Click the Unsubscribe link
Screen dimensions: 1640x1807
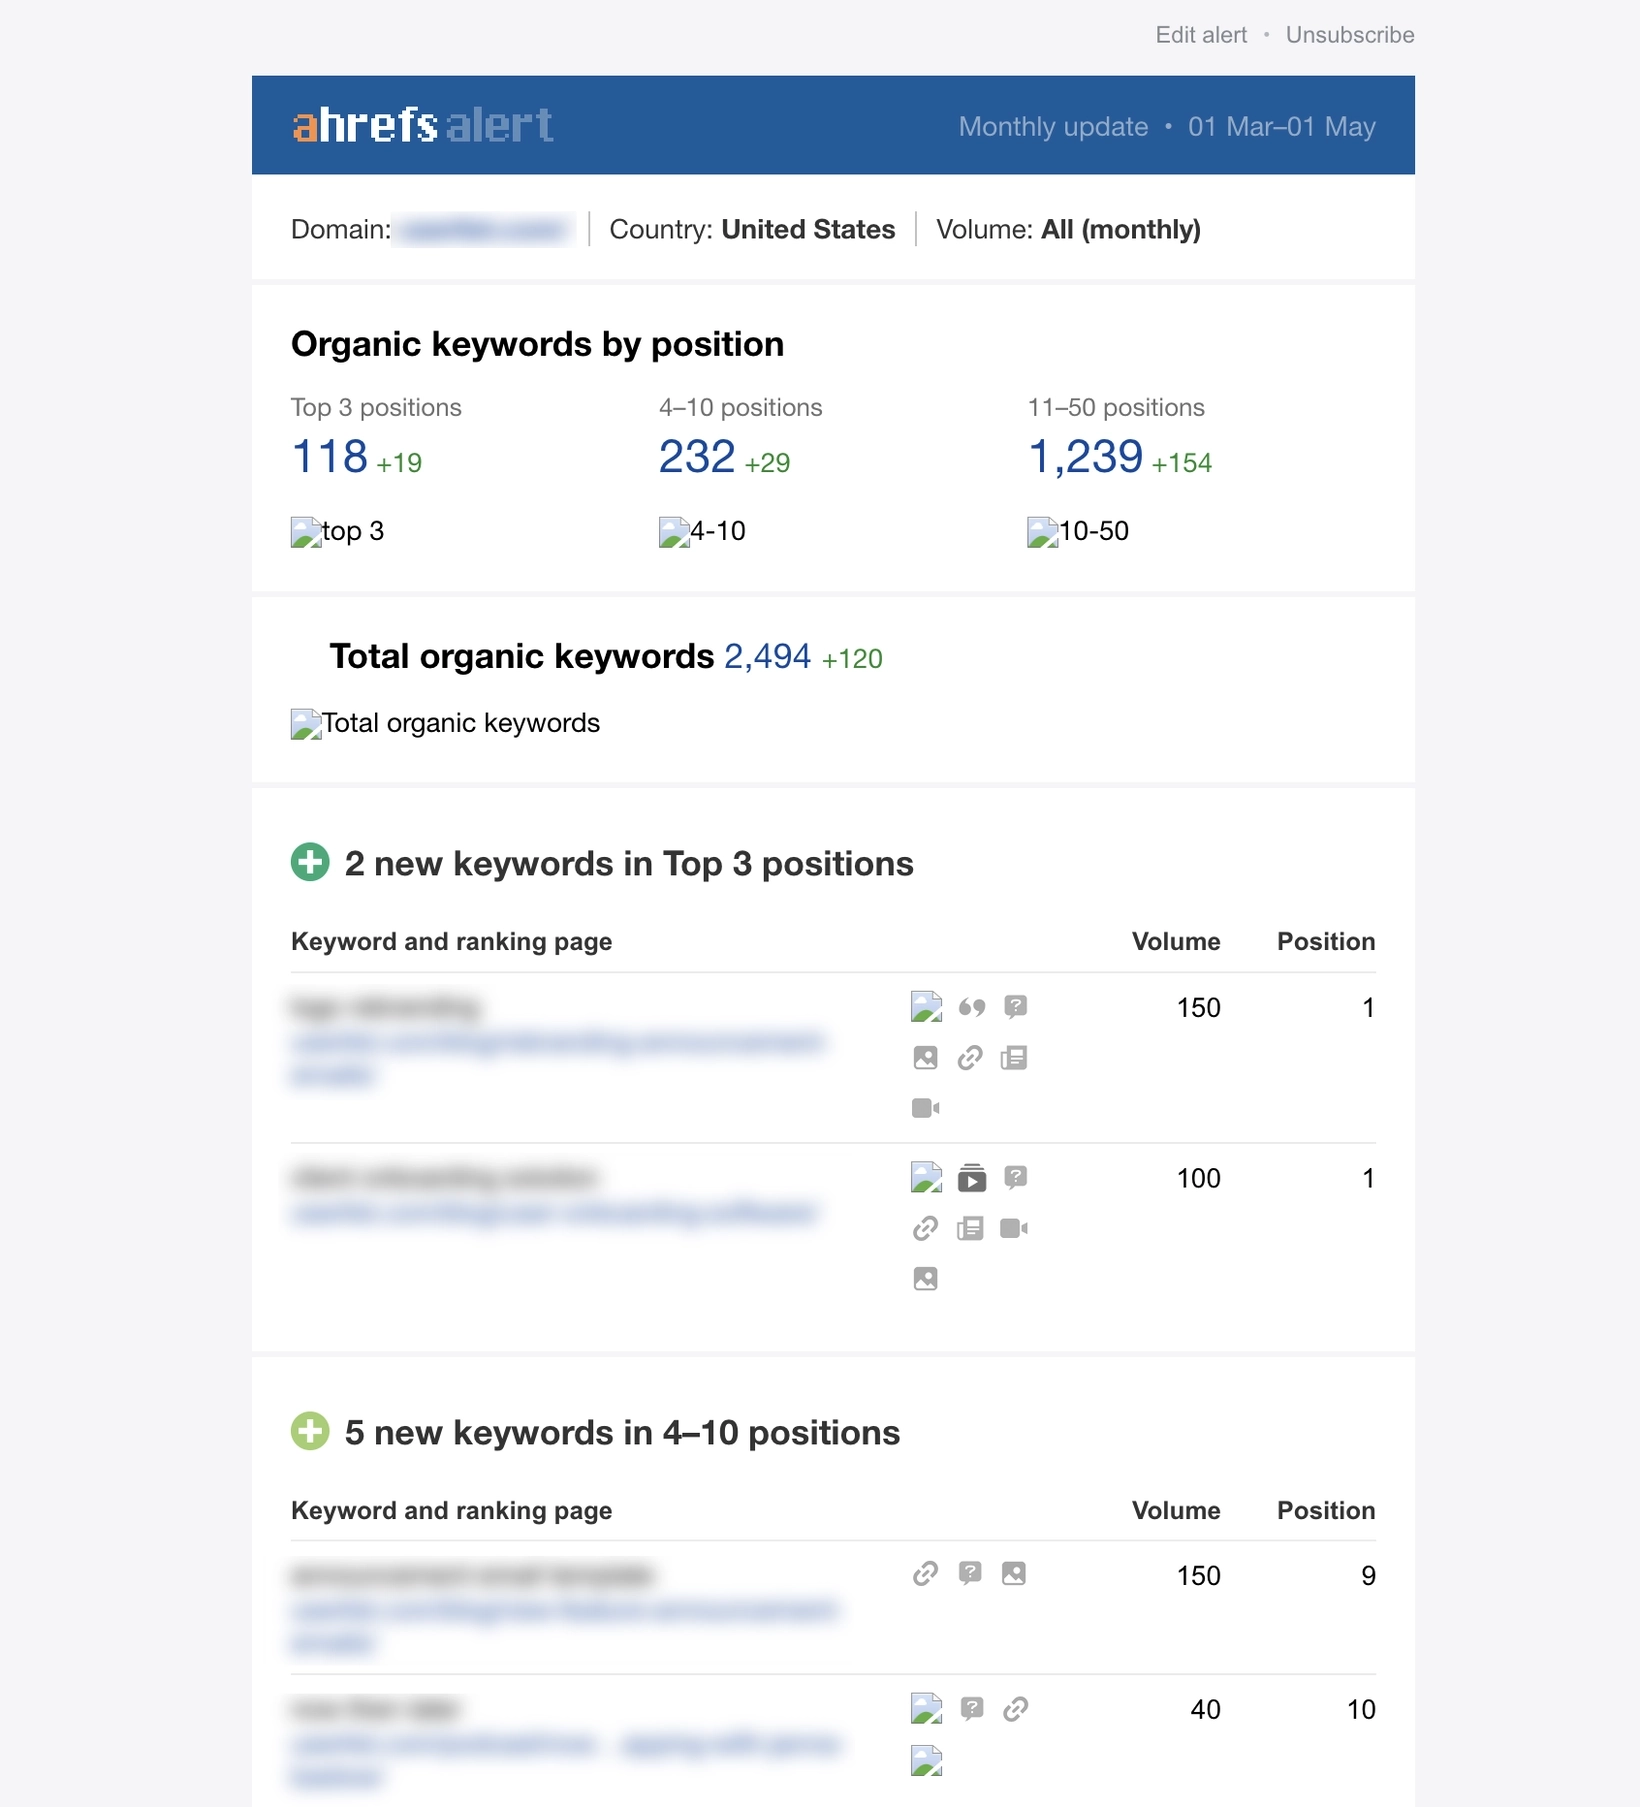(1349, 34)
